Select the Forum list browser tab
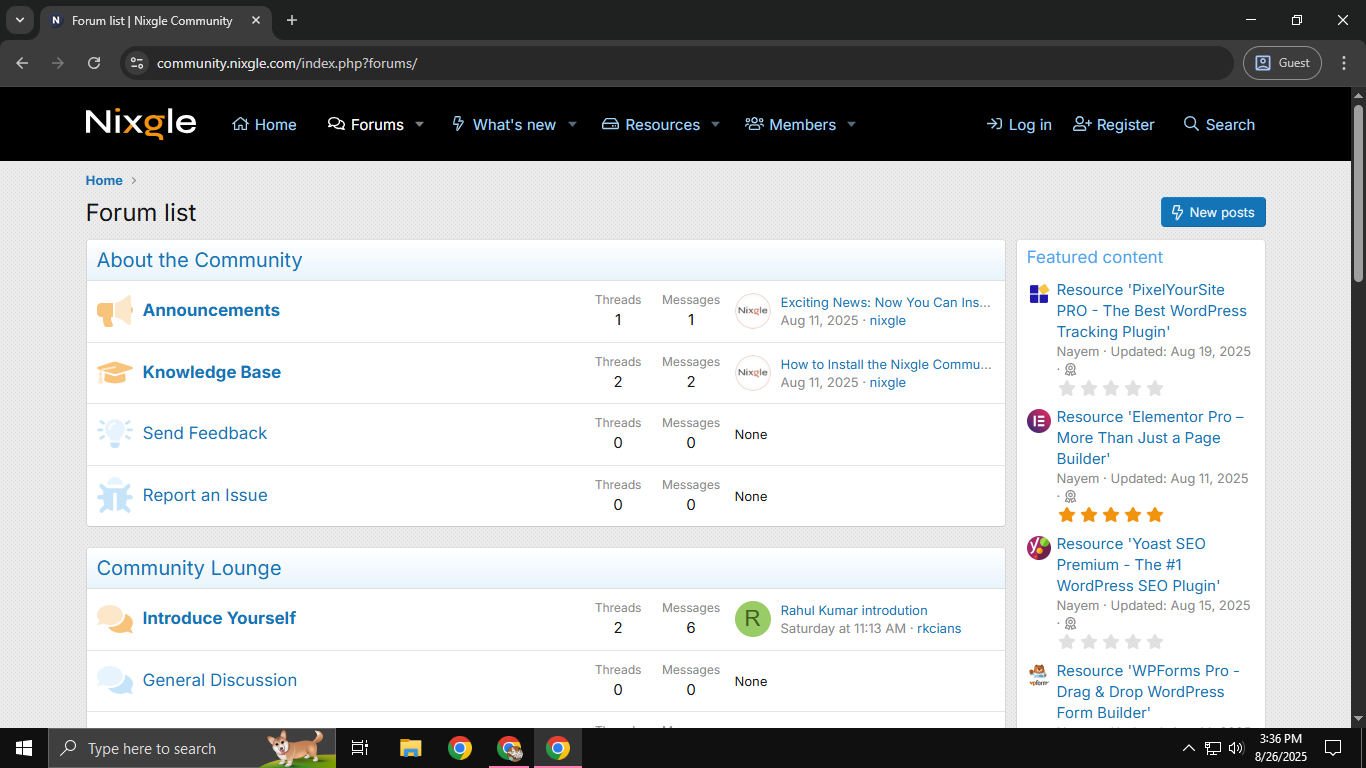Screen dimensions: 1366x768 coord(155,20)
